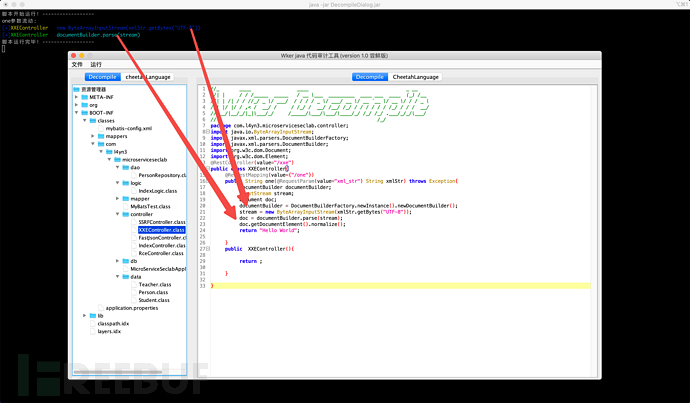Click the mapper folder icon

point(126,199)
